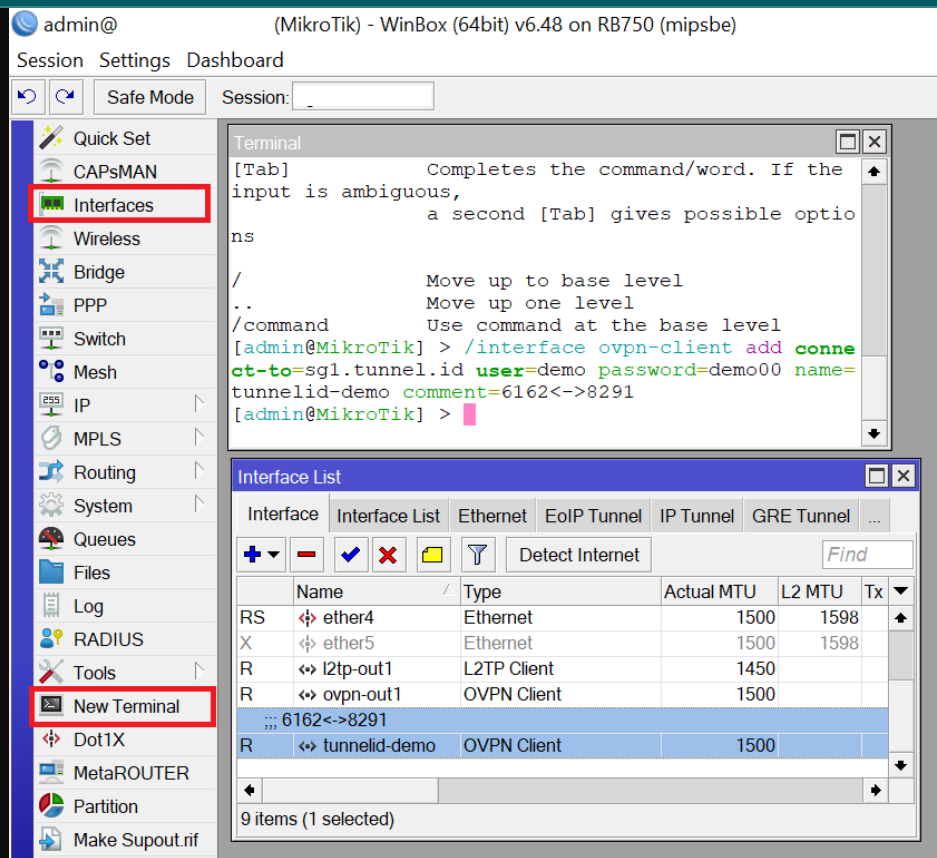
Task: Open the Bridge menu
Action: [125, 272]
